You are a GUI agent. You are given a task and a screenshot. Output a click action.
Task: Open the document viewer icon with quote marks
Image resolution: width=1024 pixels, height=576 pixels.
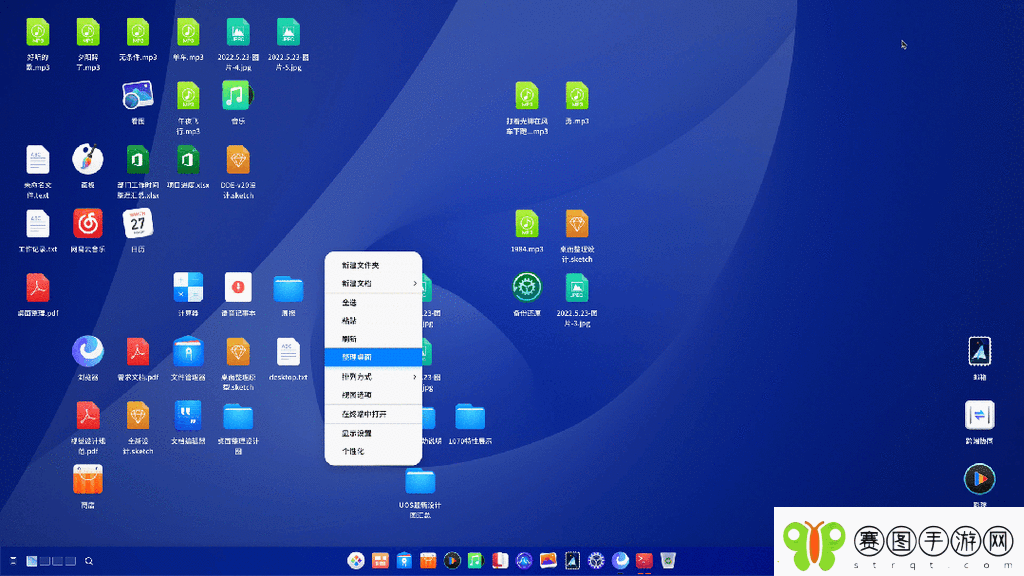click(x=188, y=415)
